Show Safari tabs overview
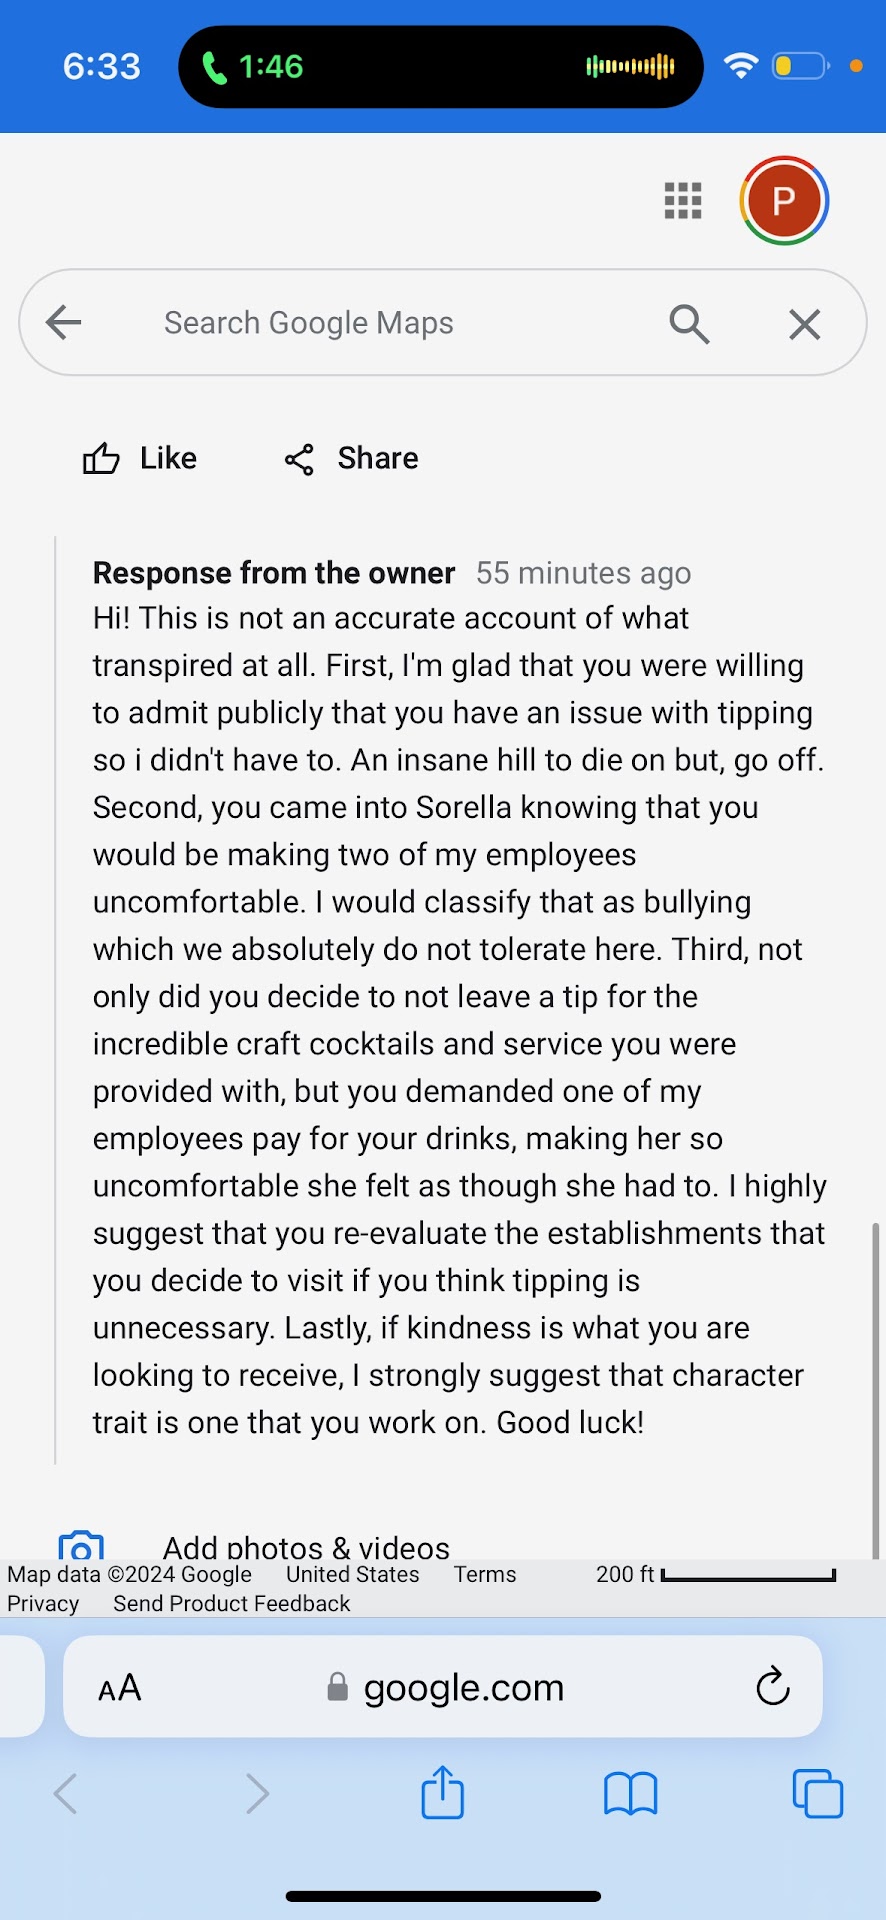Screen dimensions: 886x1920 tap(817, 1793)
